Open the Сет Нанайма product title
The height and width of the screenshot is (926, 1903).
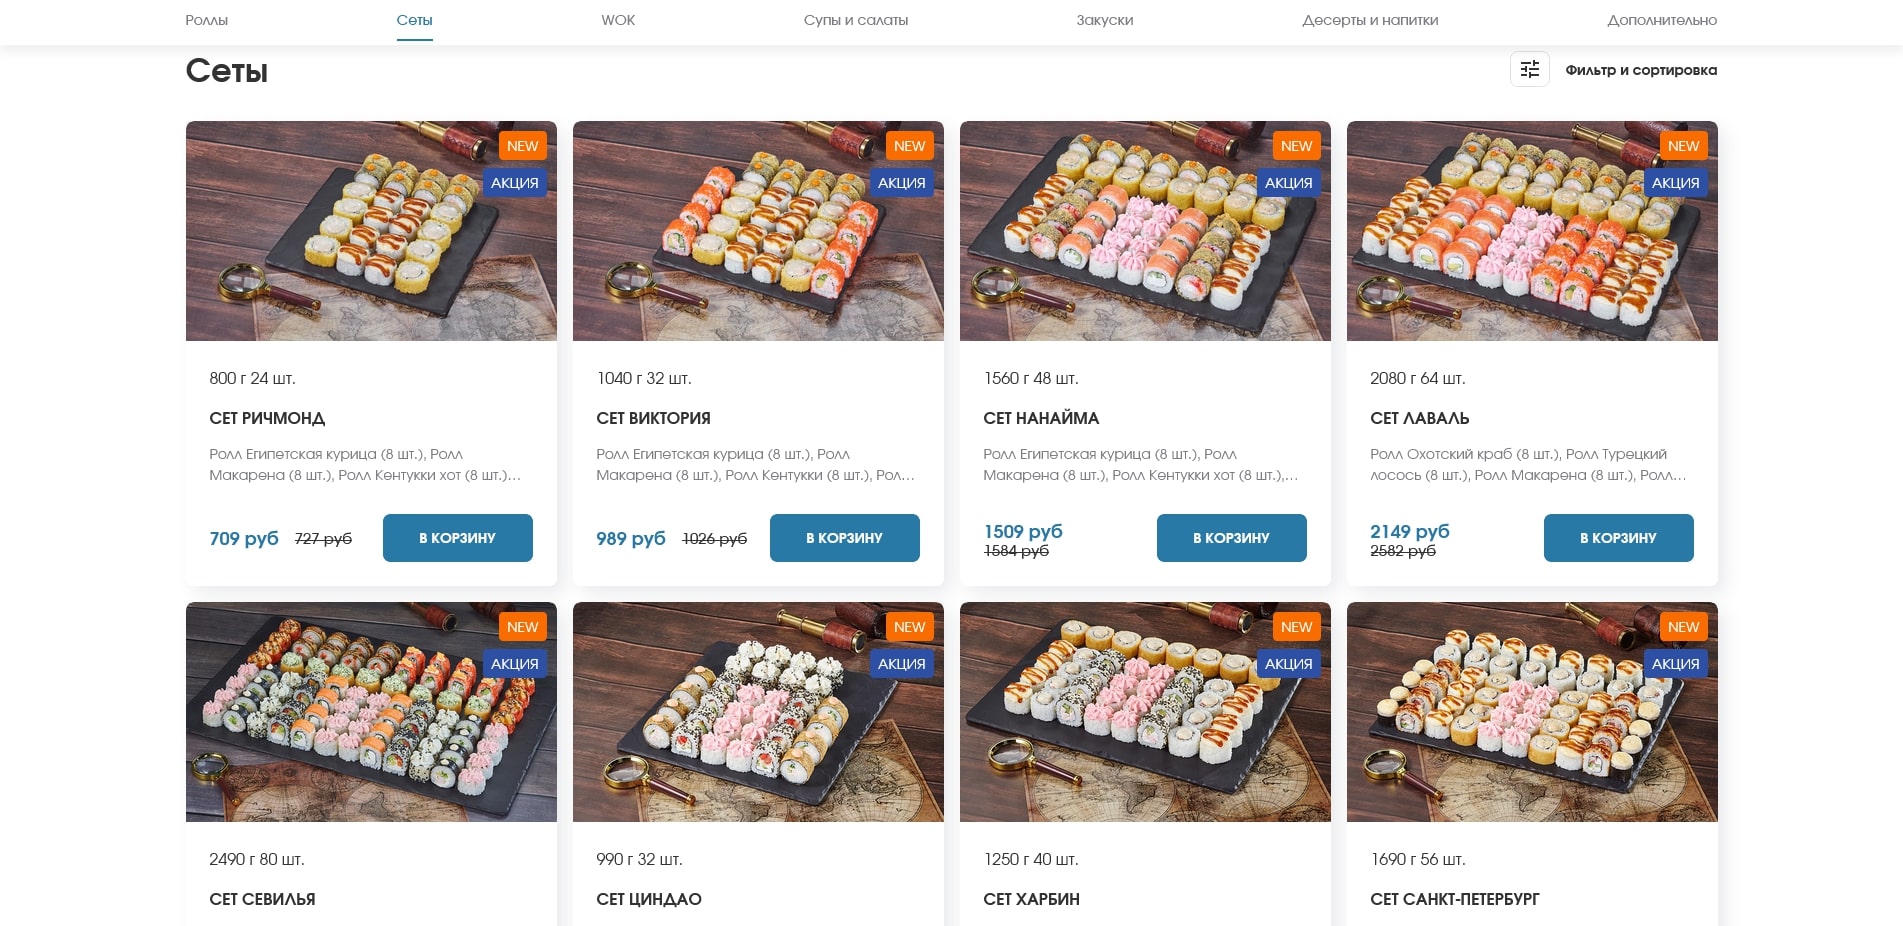(x=1041, y=418)
